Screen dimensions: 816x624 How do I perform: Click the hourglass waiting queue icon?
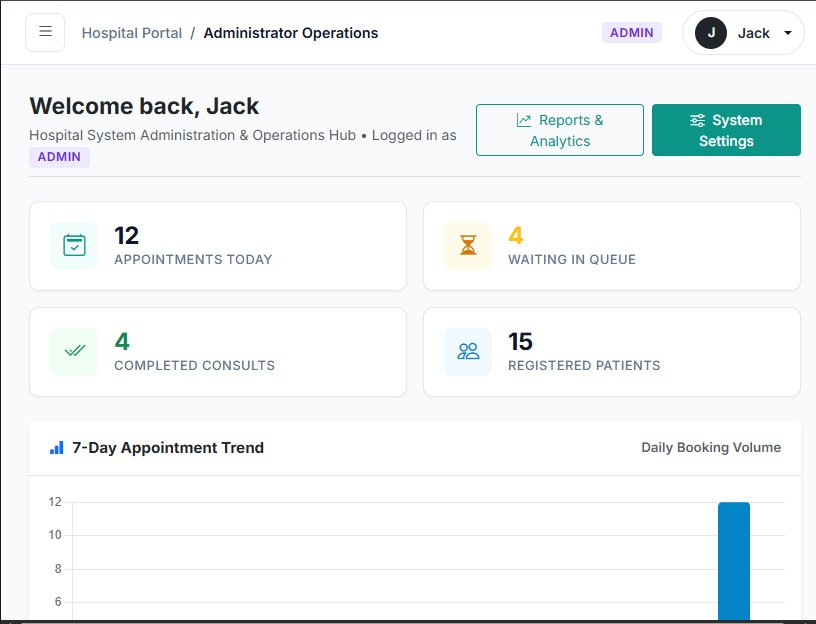pyautogui.click(x=468, y=246)
